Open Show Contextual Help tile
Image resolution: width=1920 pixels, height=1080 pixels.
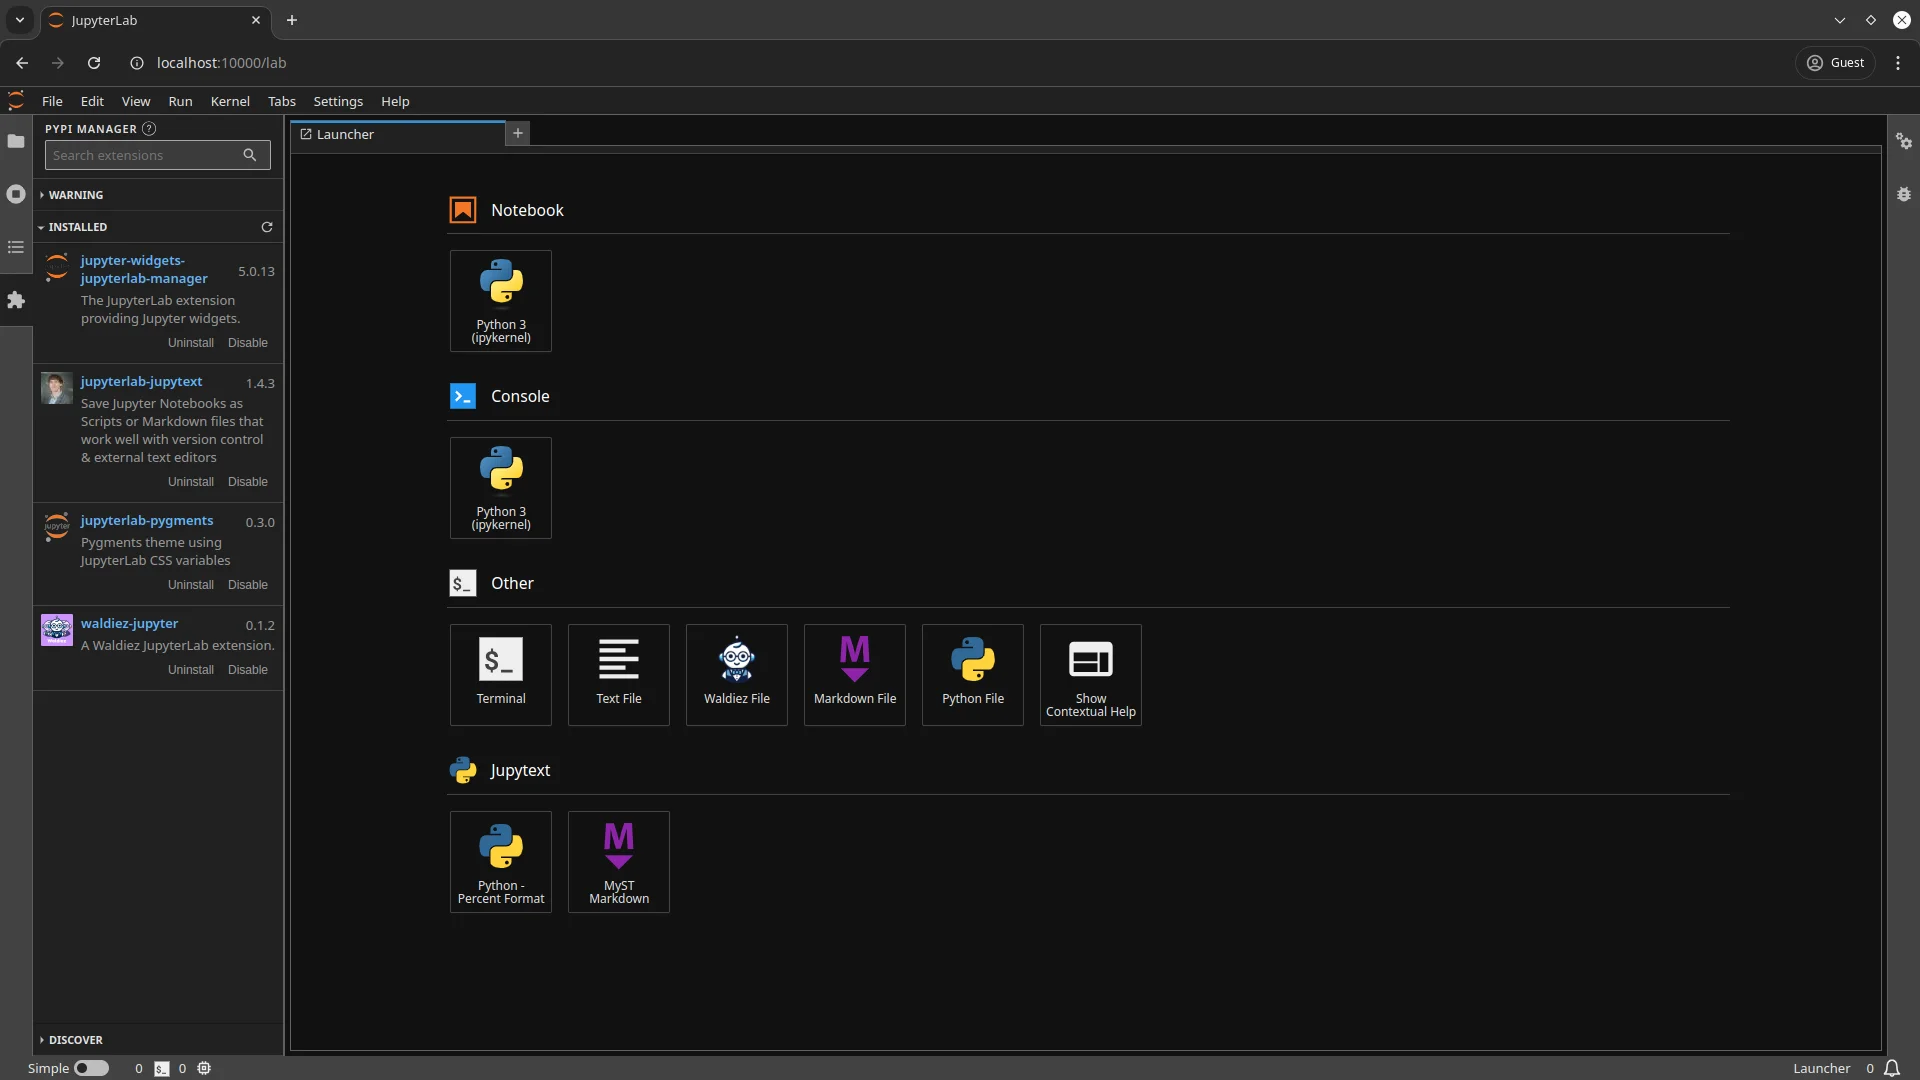tap(1090, 674)
